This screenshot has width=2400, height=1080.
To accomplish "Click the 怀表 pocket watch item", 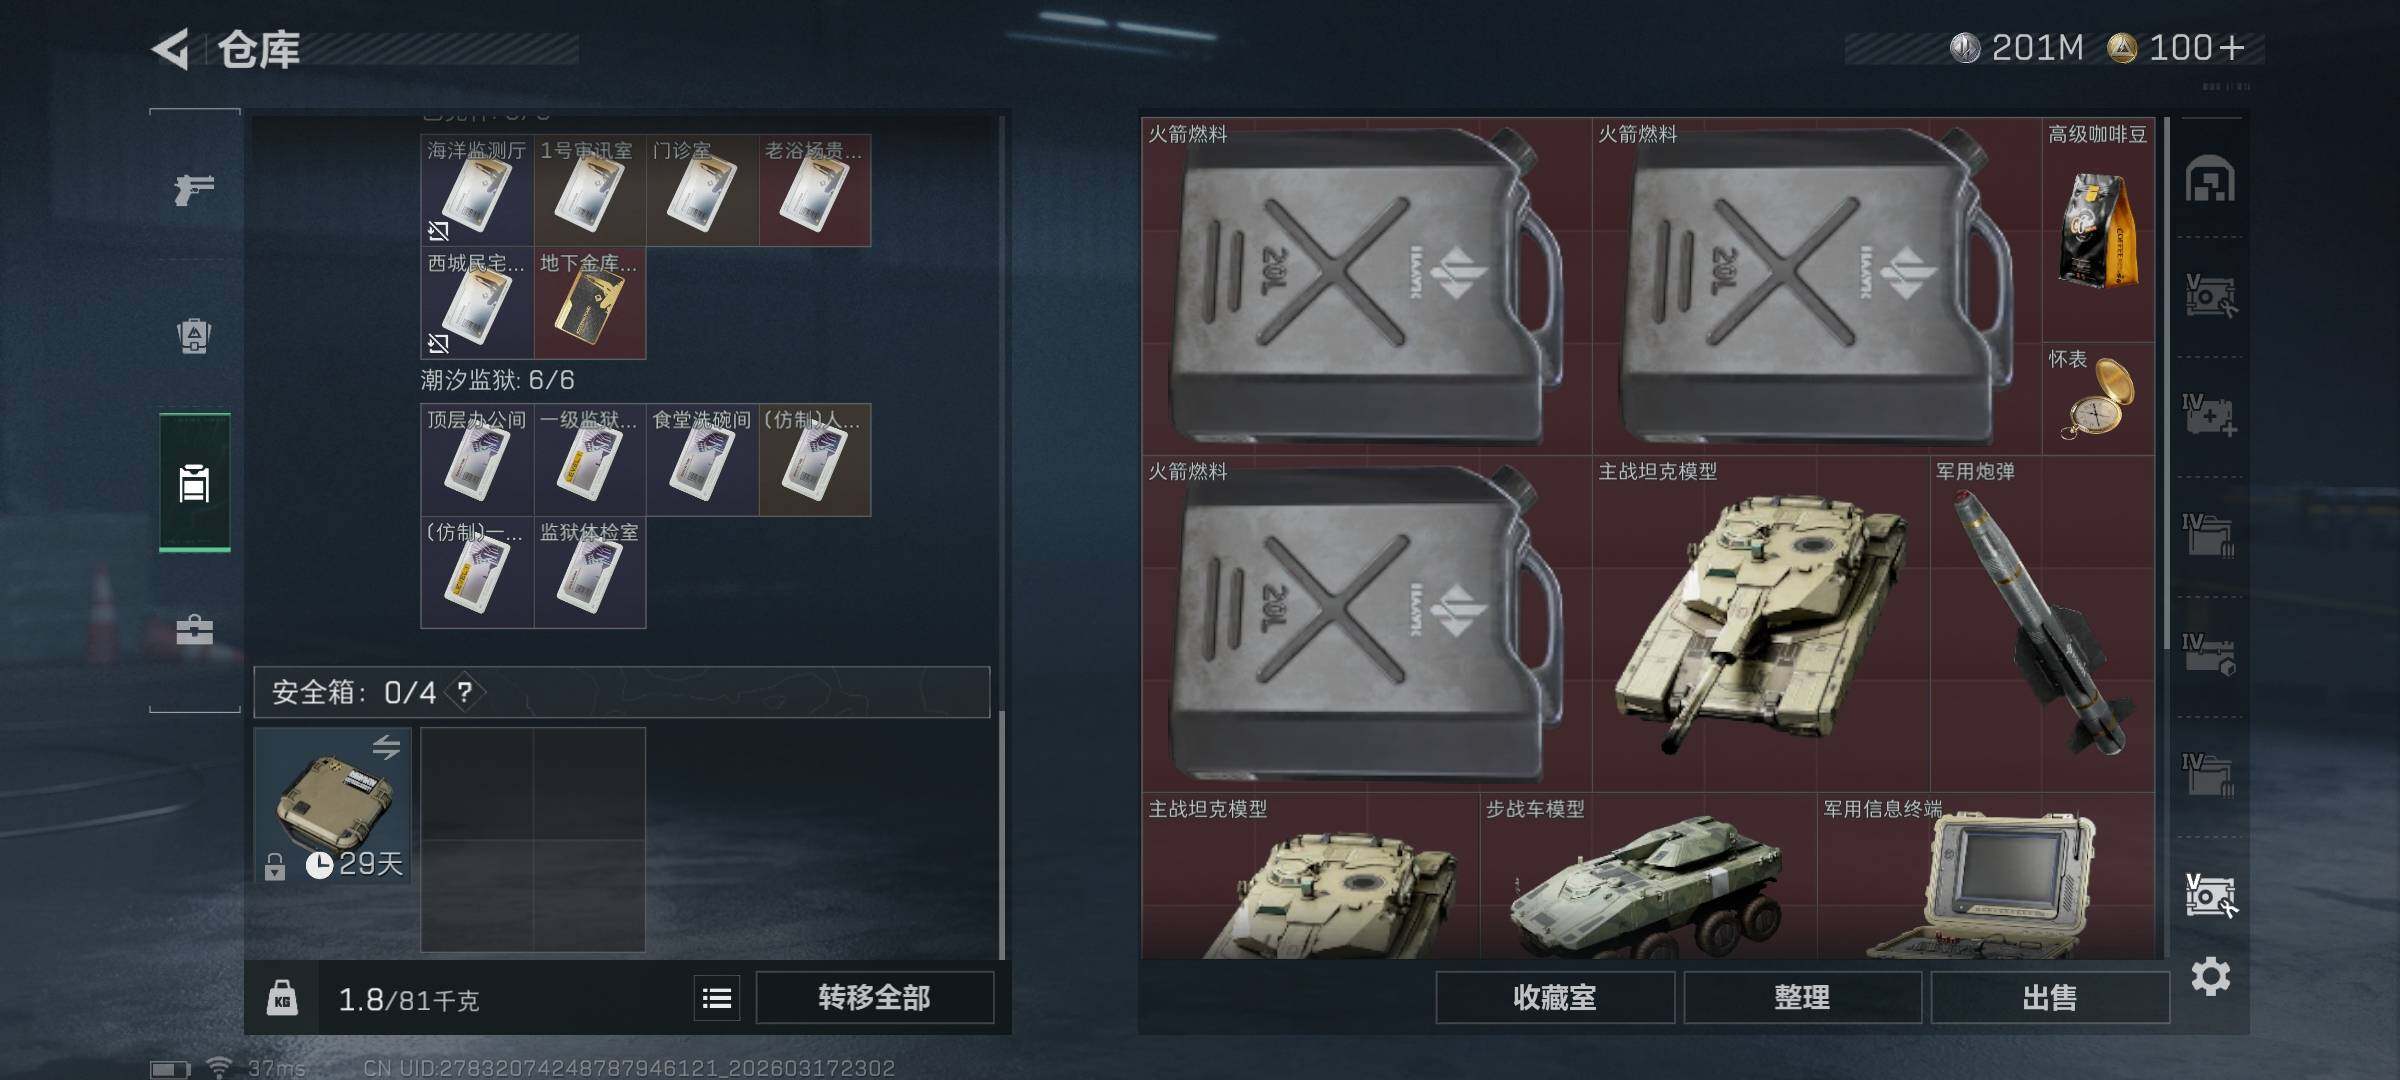I will pos(2098,398).
